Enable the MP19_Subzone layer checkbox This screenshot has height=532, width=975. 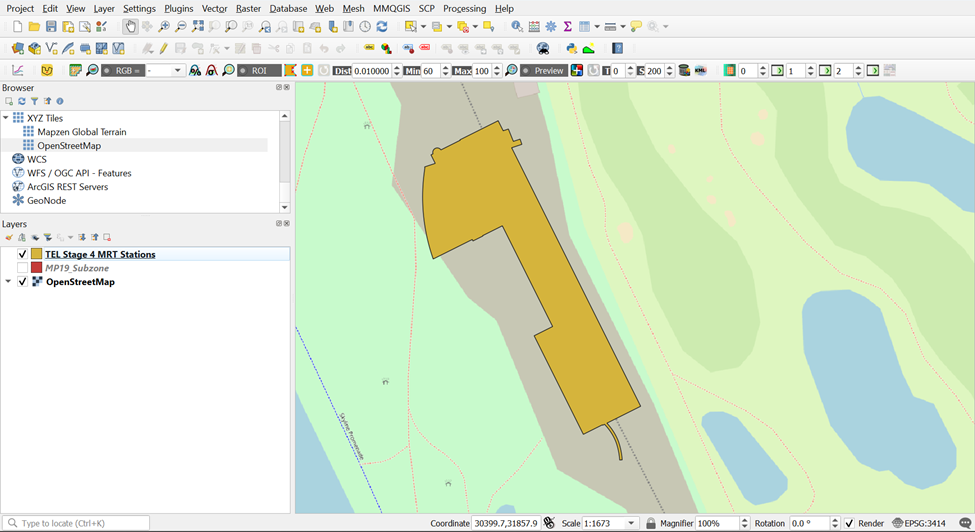23,269
